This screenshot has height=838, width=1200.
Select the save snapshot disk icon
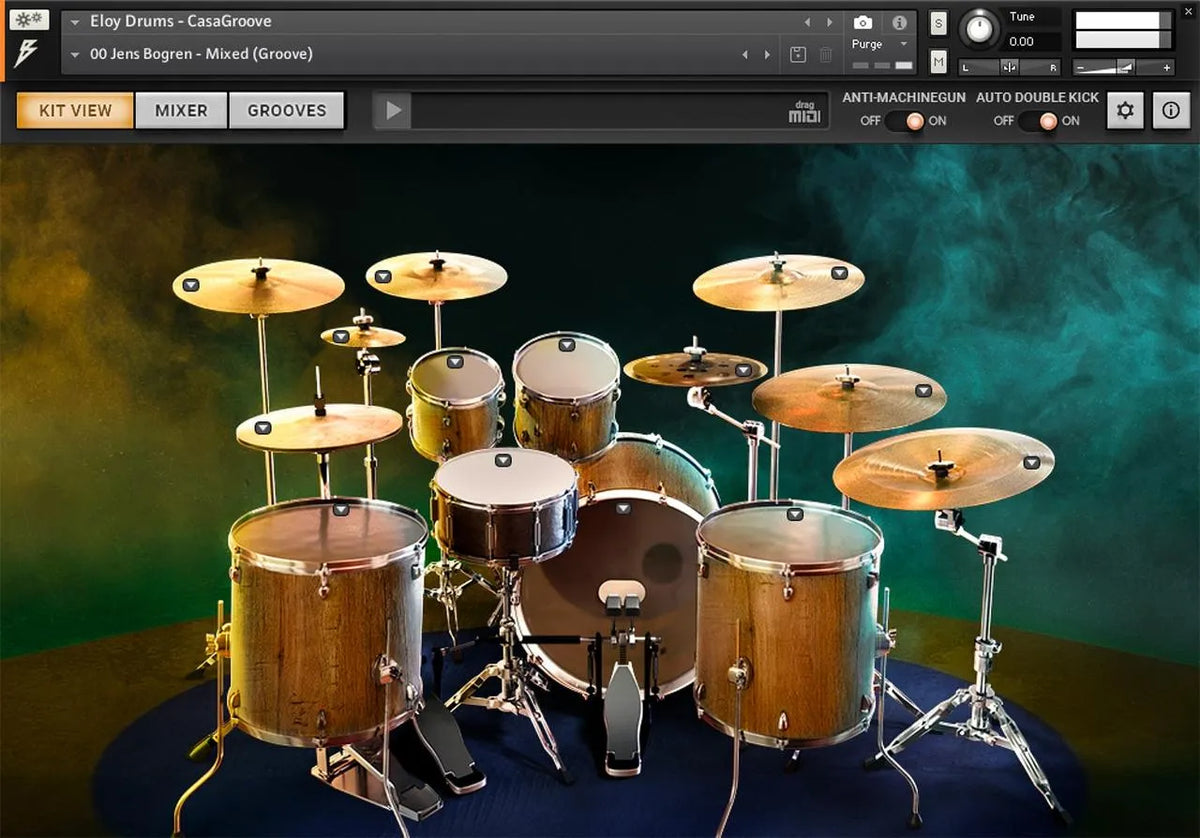(798, 57)
